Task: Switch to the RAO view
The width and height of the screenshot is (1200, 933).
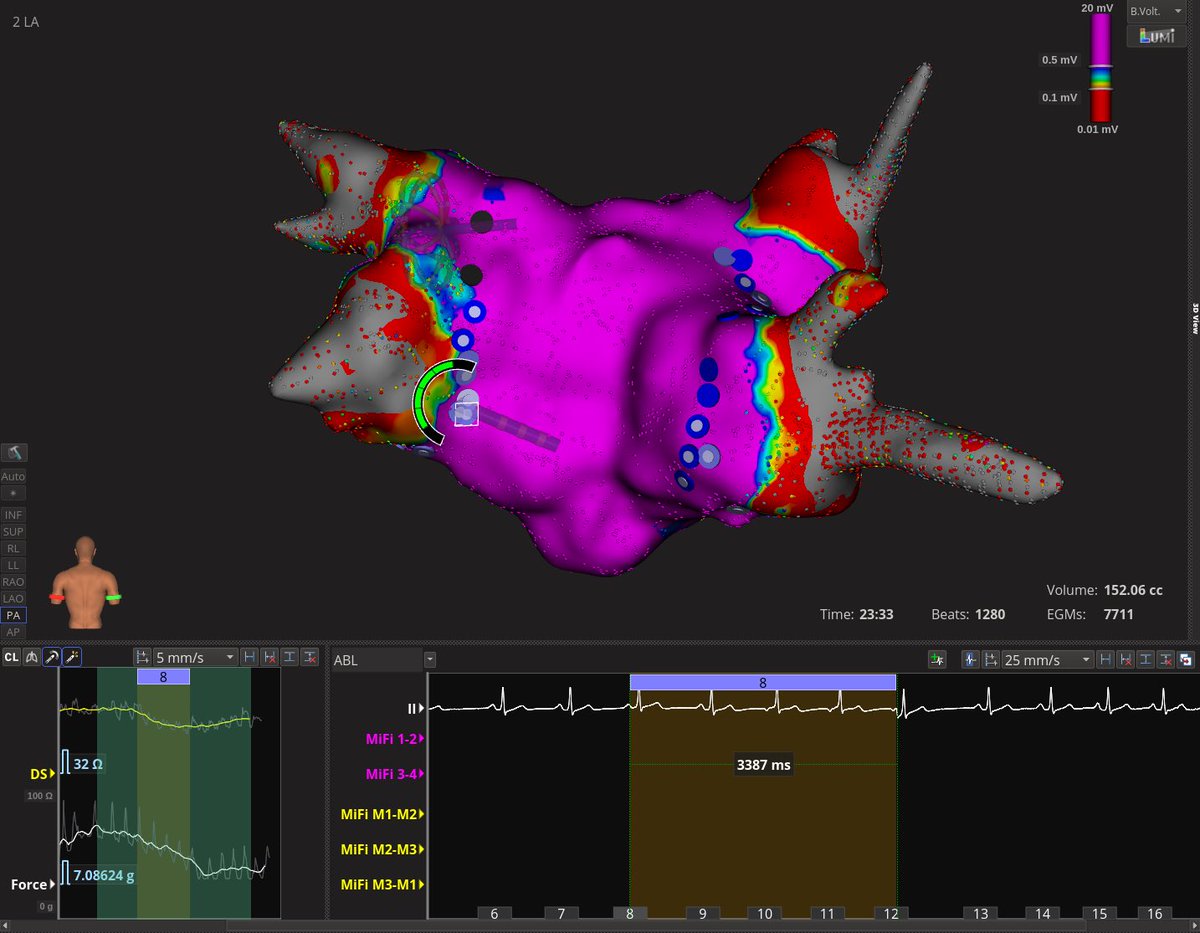Action: click(14, 581)
